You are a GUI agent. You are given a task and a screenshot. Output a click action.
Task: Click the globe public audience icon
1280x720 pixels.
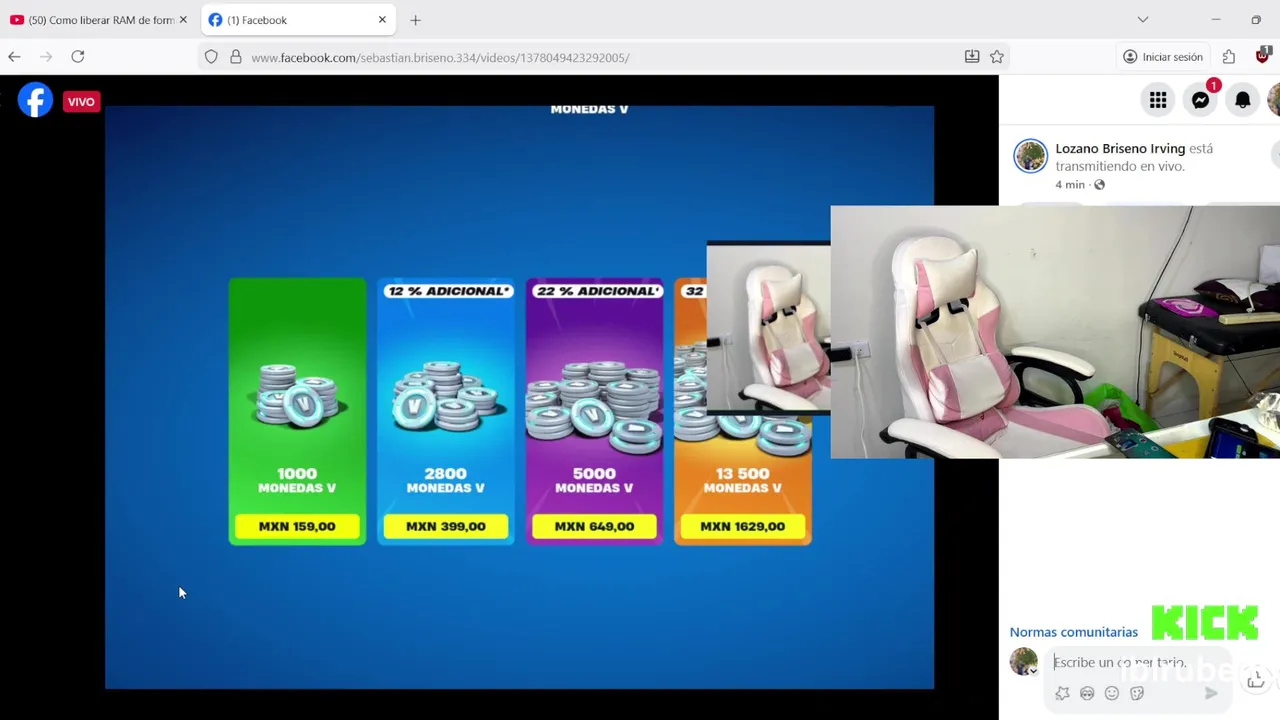point(1099,185)
